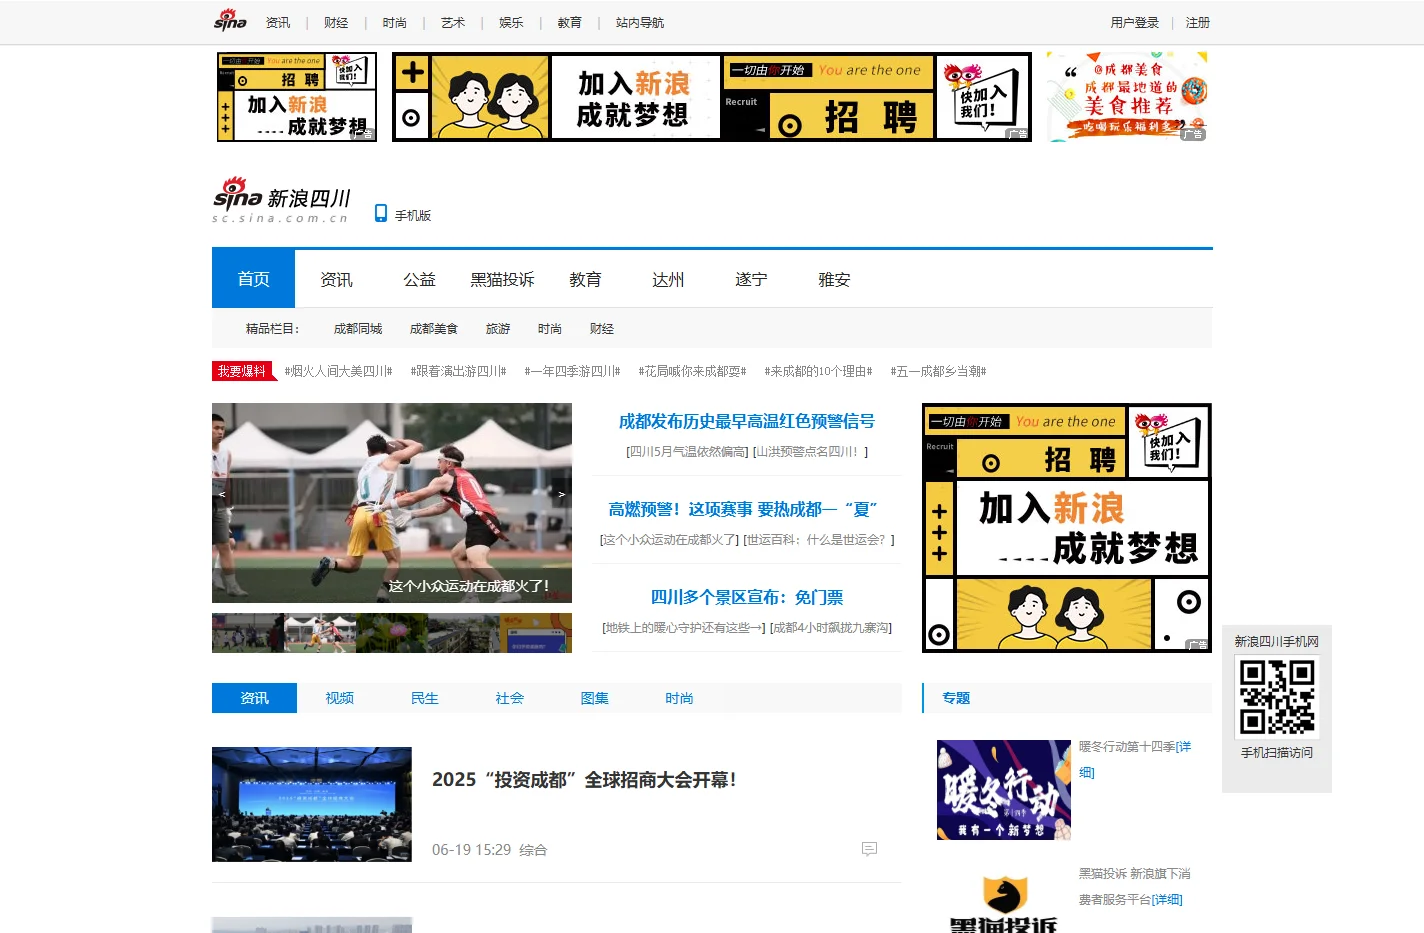Click 用户登录 to log in
1424x933 pixels.
pyautogui.click(x=1135, y=22)
